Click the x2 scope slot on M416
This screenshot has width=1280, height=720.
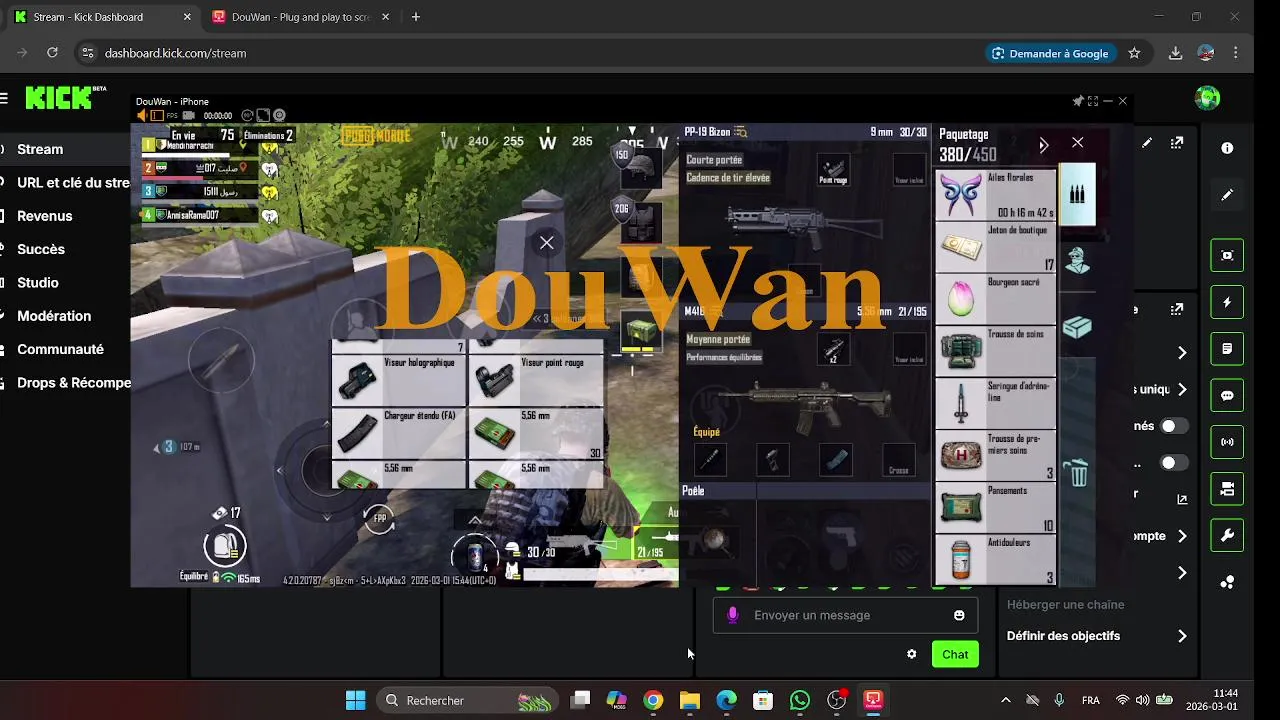834,349
